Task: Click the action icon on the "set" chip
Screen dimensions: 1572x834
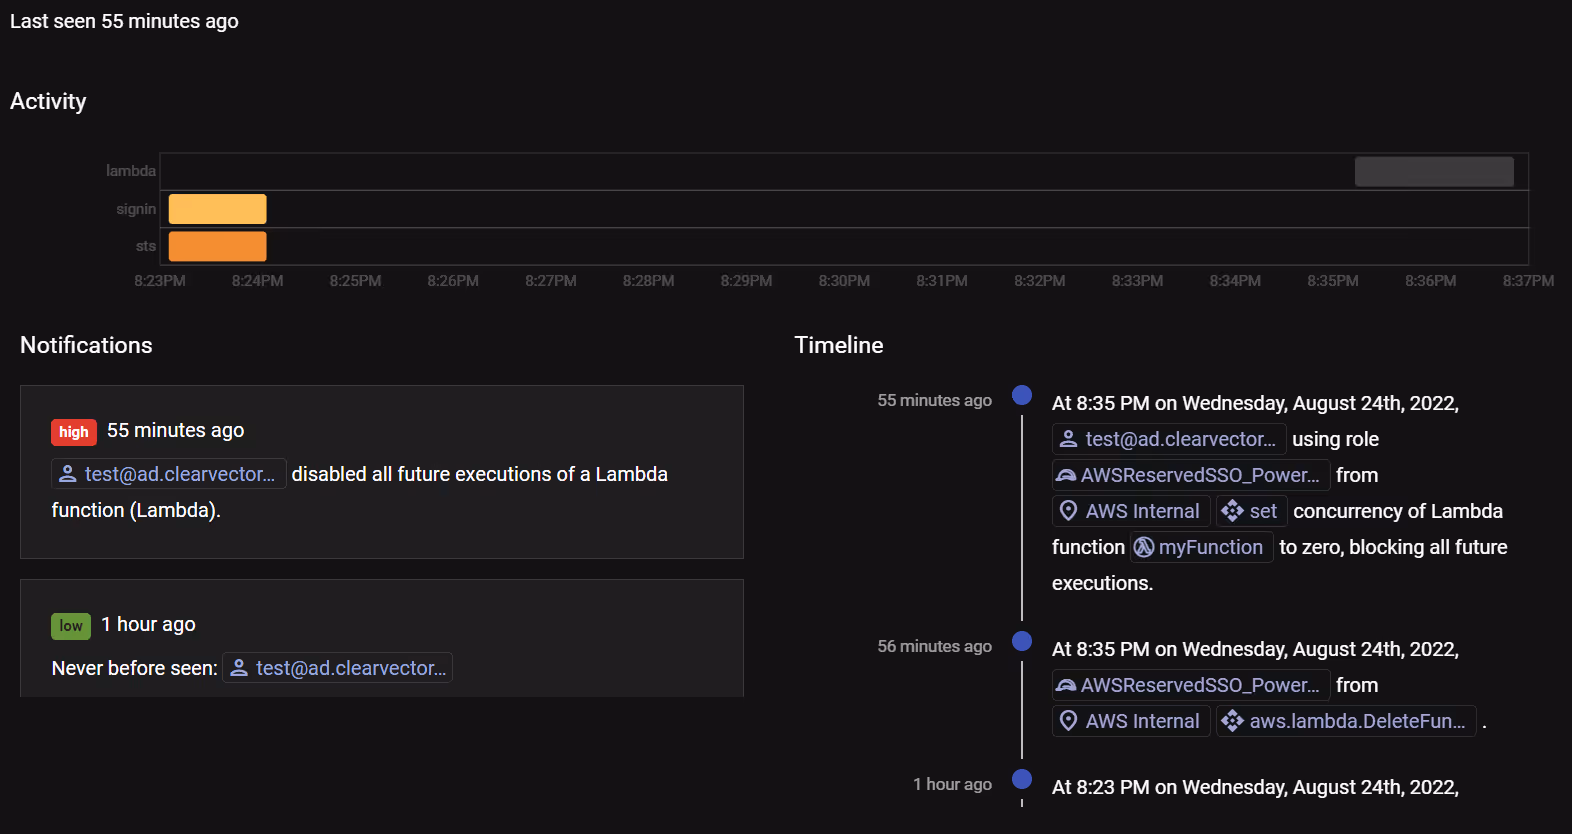Action: (1233, 511)
